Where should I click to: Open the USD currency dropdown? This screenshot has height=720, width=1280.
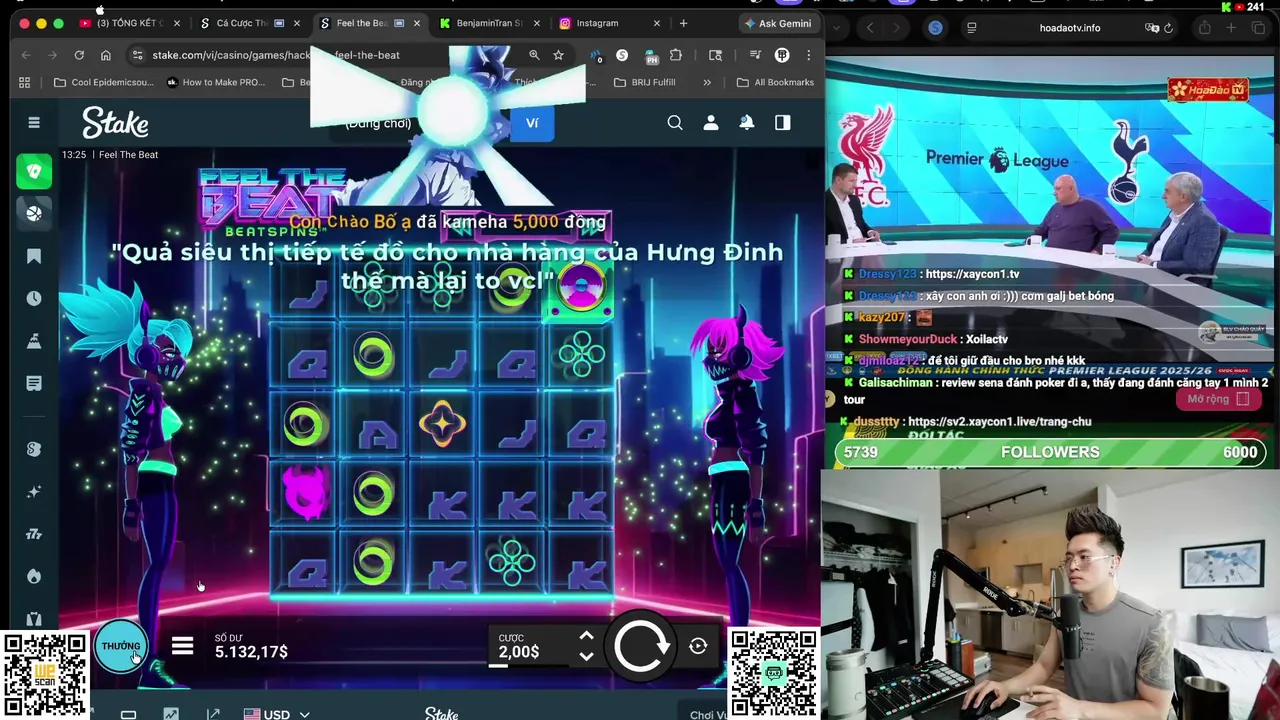pos(277,714)
